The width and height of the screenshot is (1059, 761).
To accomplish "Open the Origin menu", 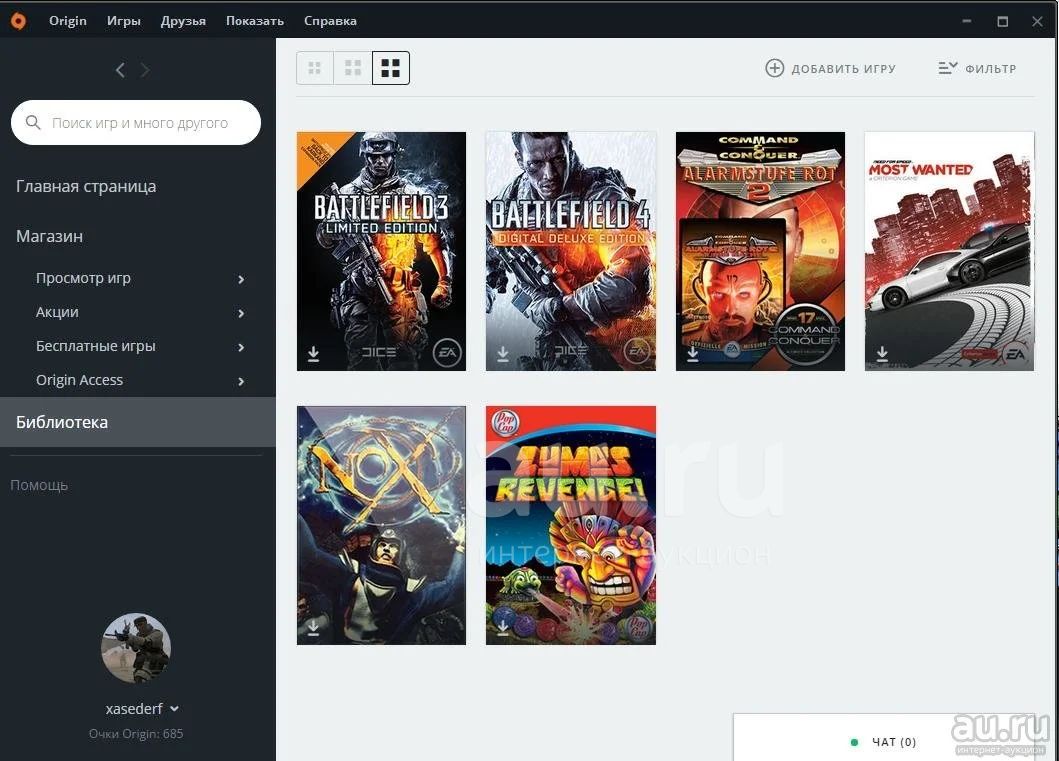I will click(x=68, y=21).
